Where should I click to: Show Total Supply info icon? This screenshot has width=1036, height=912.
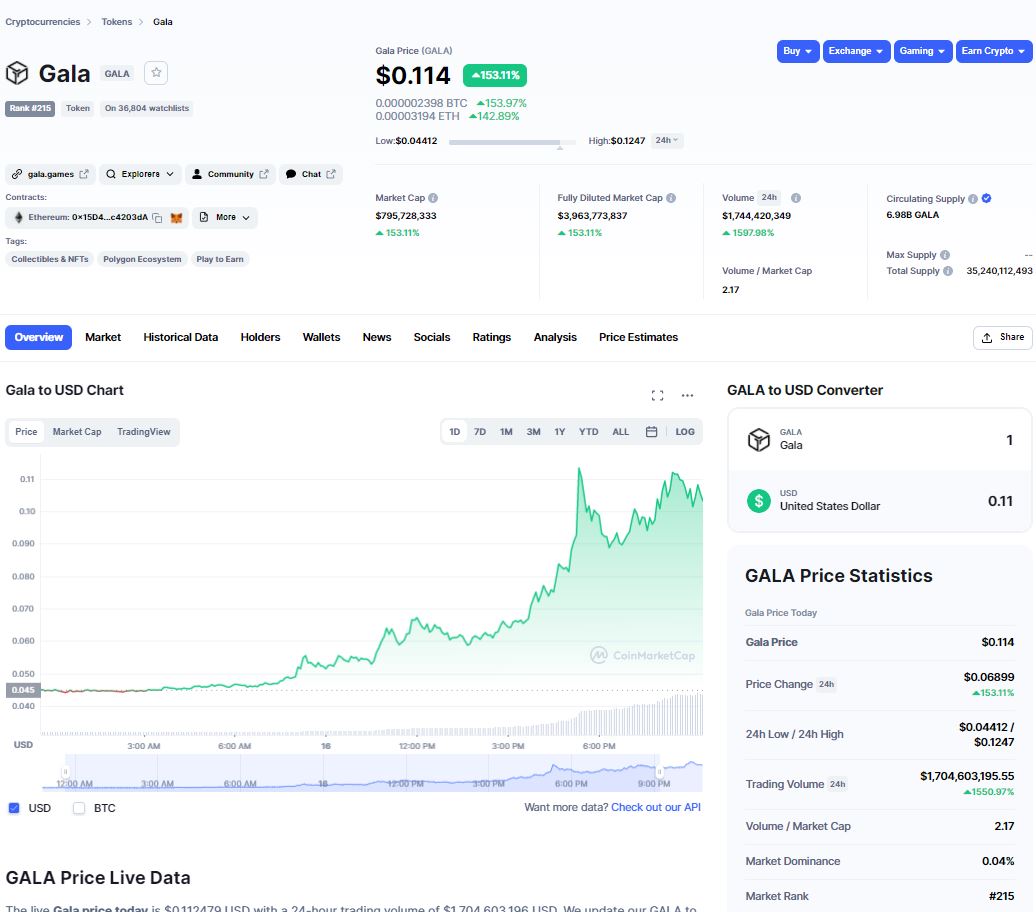click(947, 271)
